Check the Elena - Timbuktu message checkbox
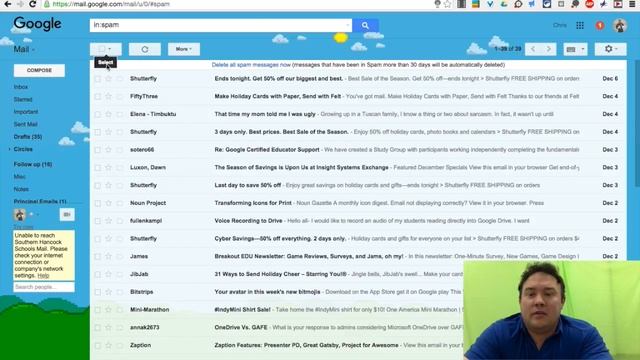Image resolution: width=640 pixels, height=360 pixels. (x=98, y=114)
